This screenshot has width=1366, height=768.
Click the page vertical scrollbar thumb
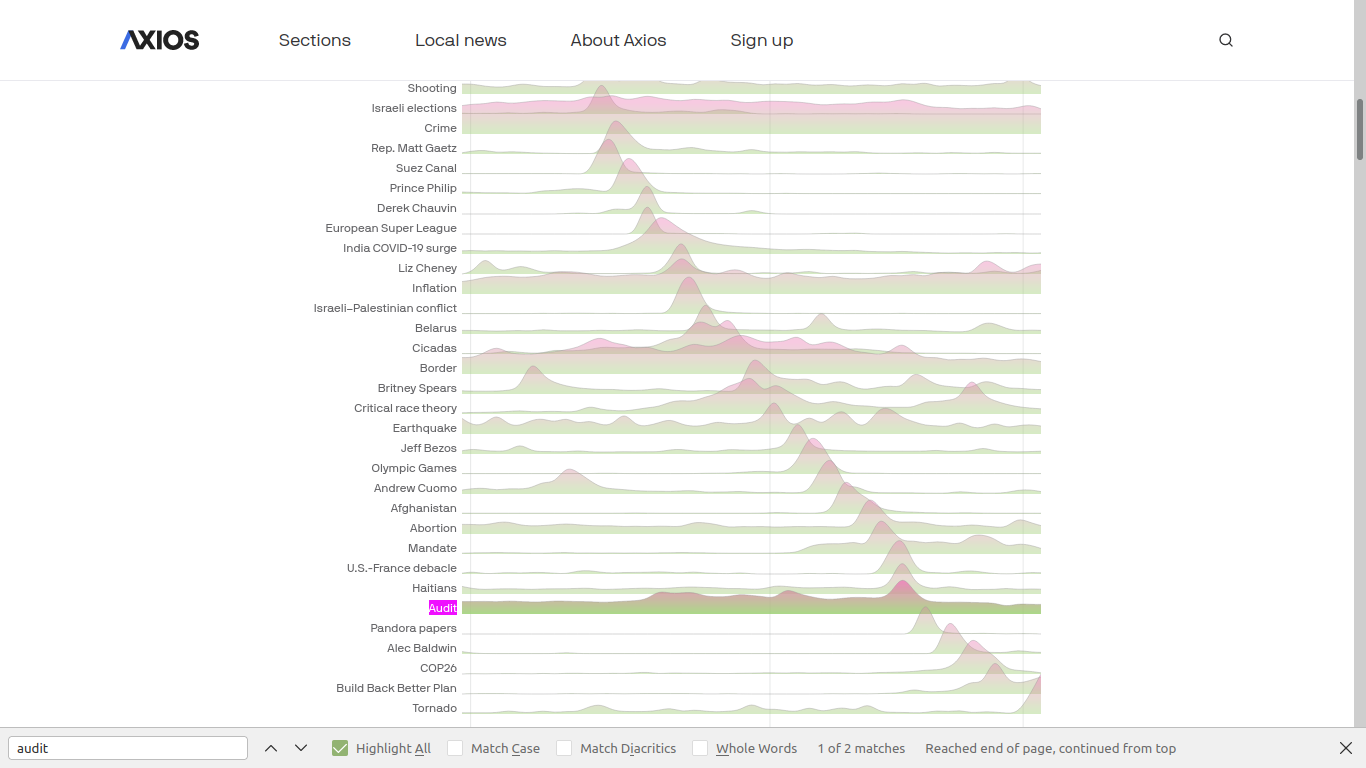click(x=1360, y=129)
